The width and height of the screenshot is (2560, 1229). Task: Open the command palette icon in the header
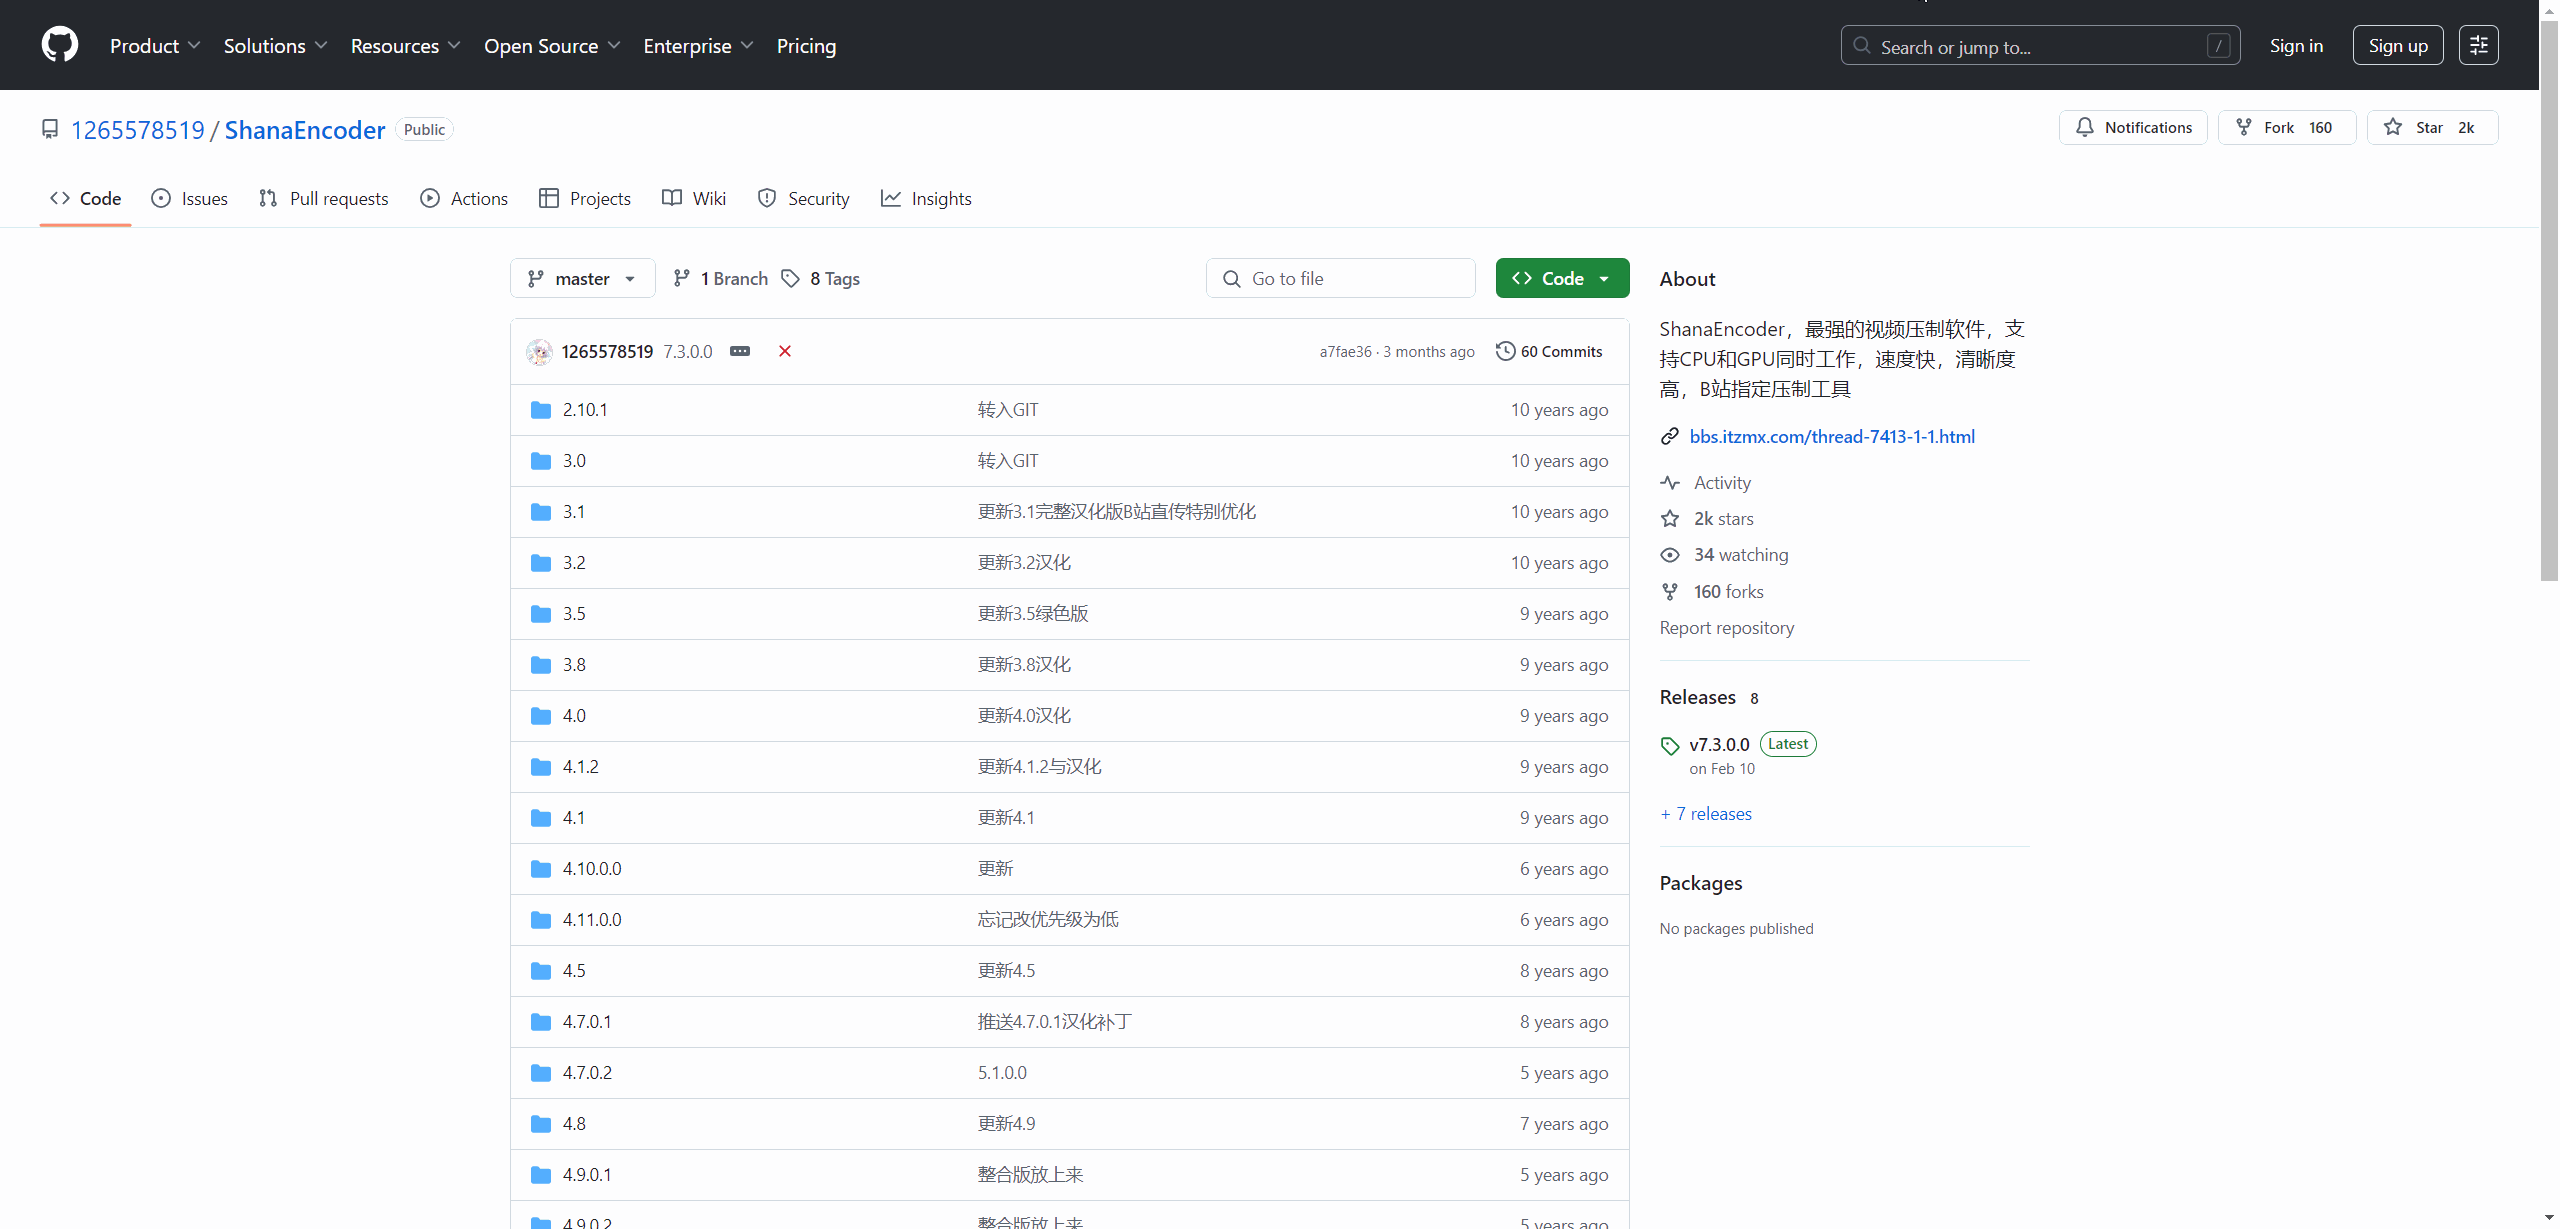(x=2478, y=45)
